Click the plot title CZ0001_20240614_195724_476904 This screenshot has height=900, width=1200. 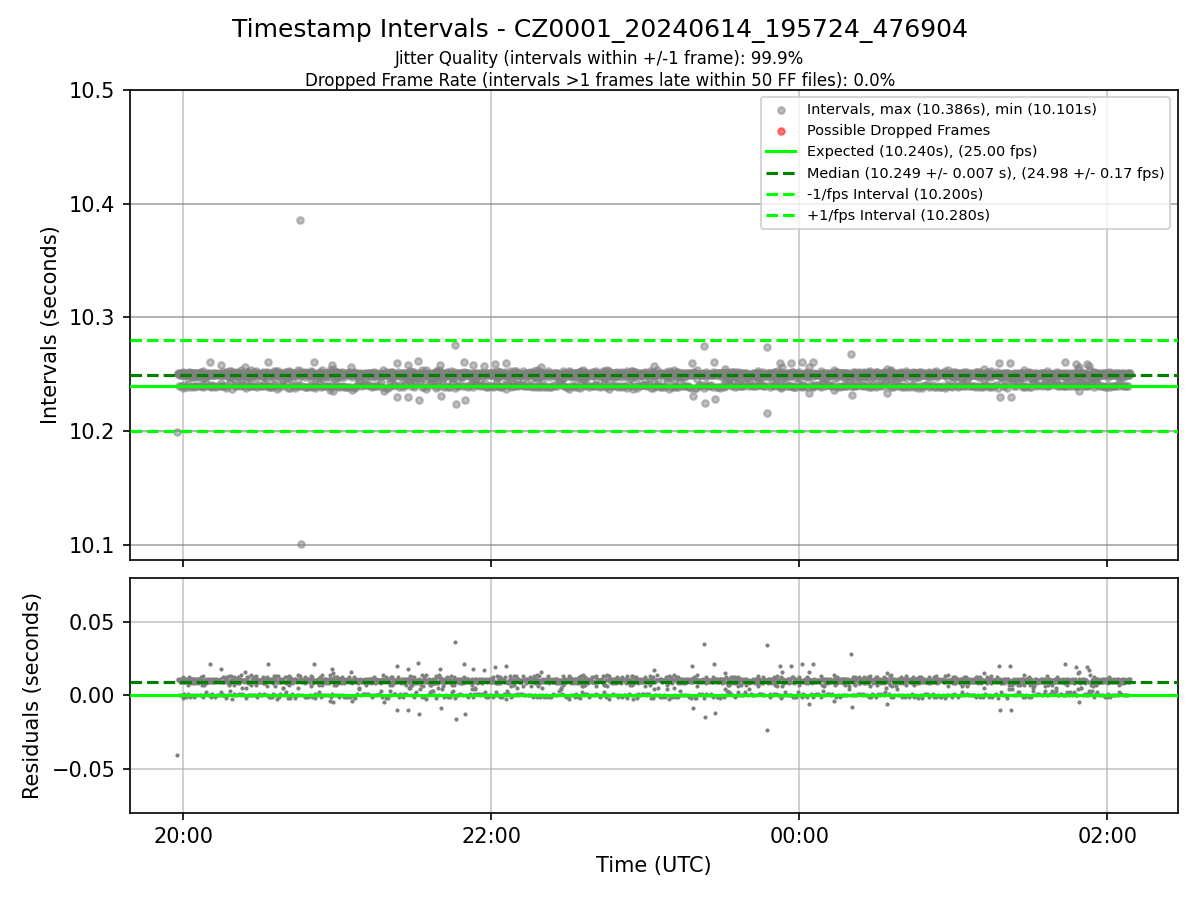coord(600,29)
